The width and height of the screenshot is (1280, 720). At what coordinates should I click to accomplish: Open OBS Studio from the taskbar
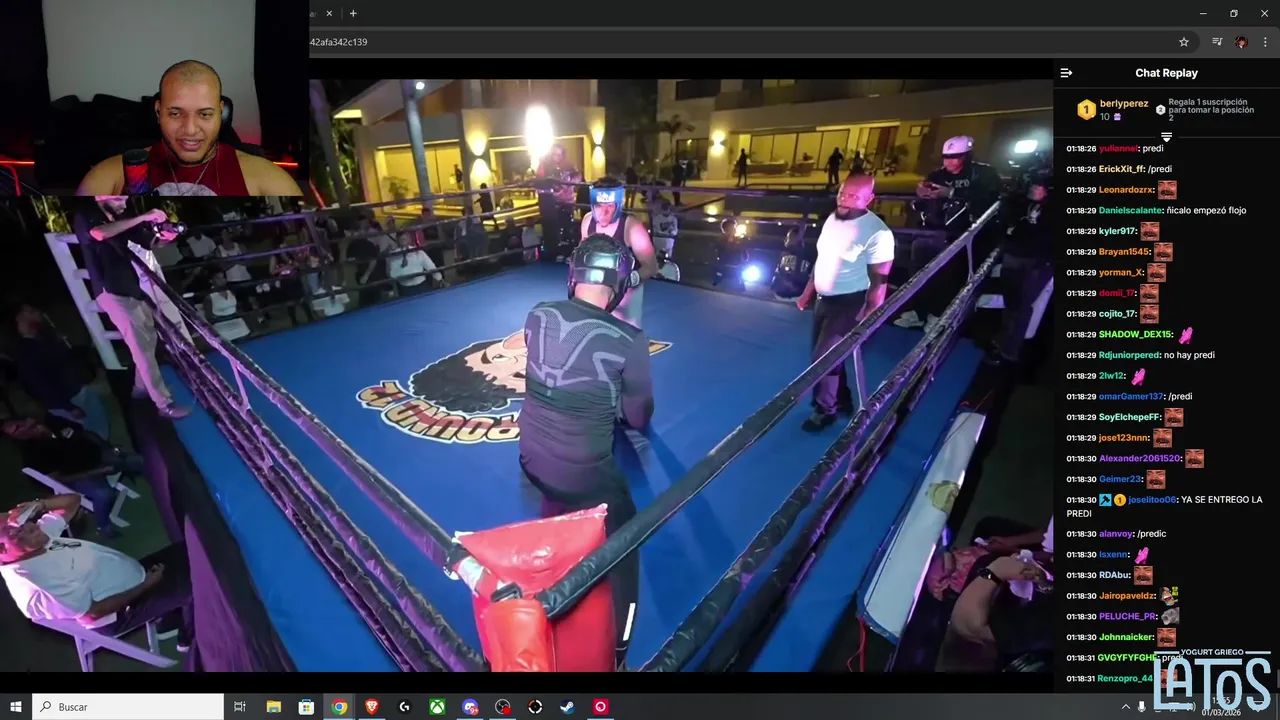pos(502,707)
